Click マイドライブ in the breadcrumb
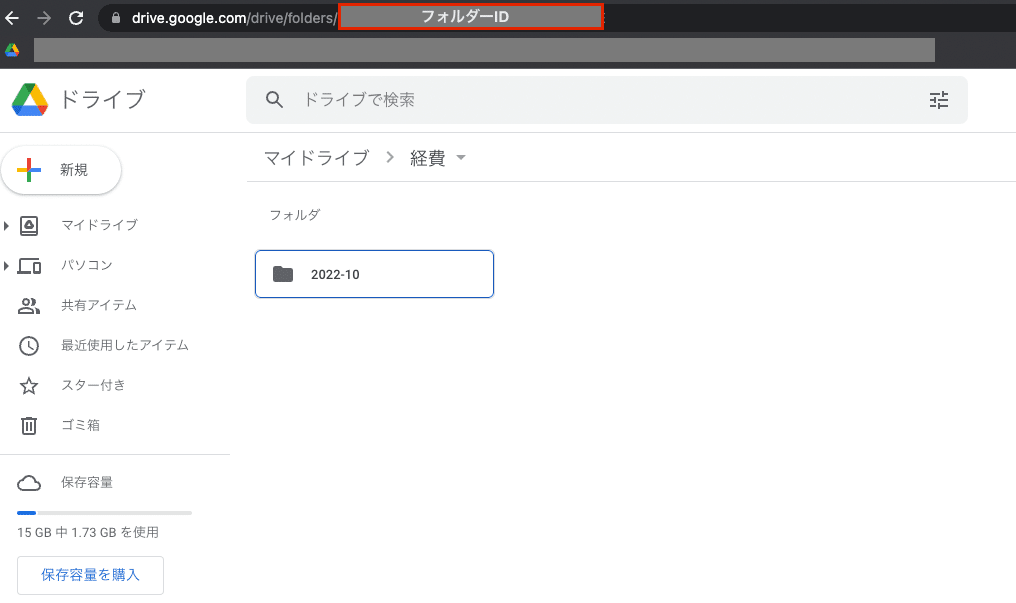The width and height of the screenshot is (1016, 603). tap(316, 157)
